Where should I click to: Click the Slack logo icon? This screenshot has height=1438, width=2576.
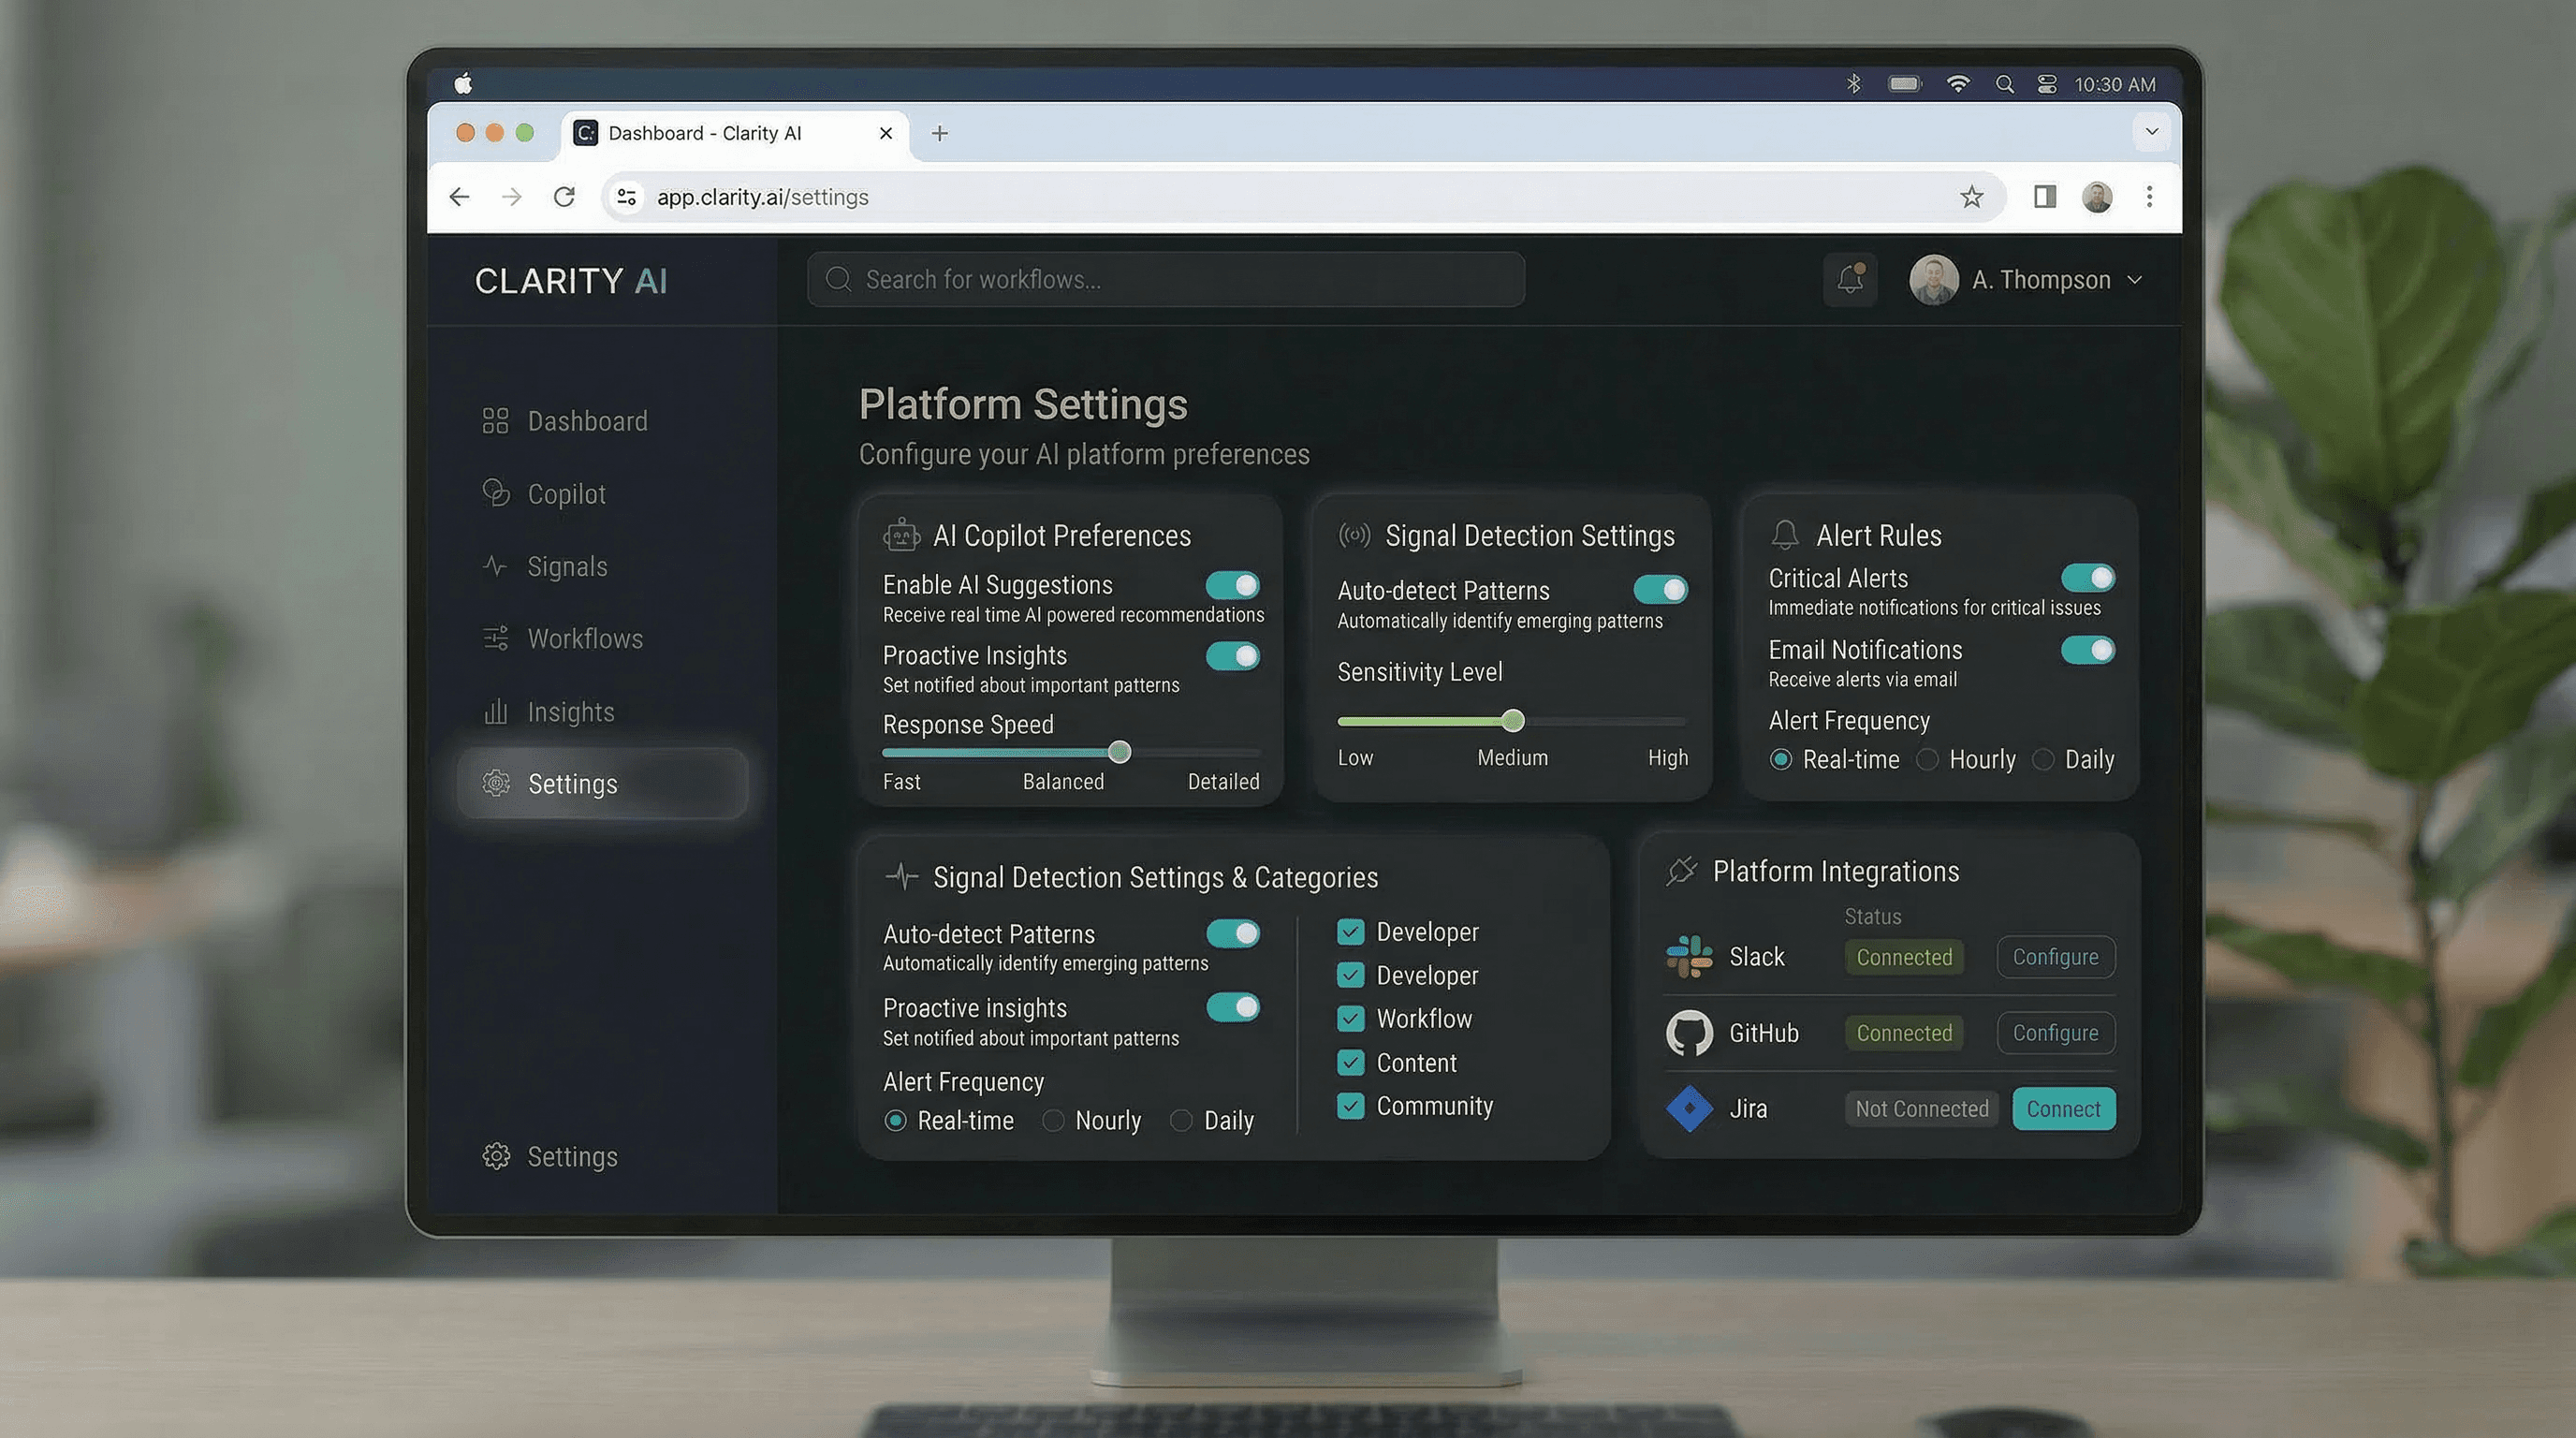(x=1689, y=956)
